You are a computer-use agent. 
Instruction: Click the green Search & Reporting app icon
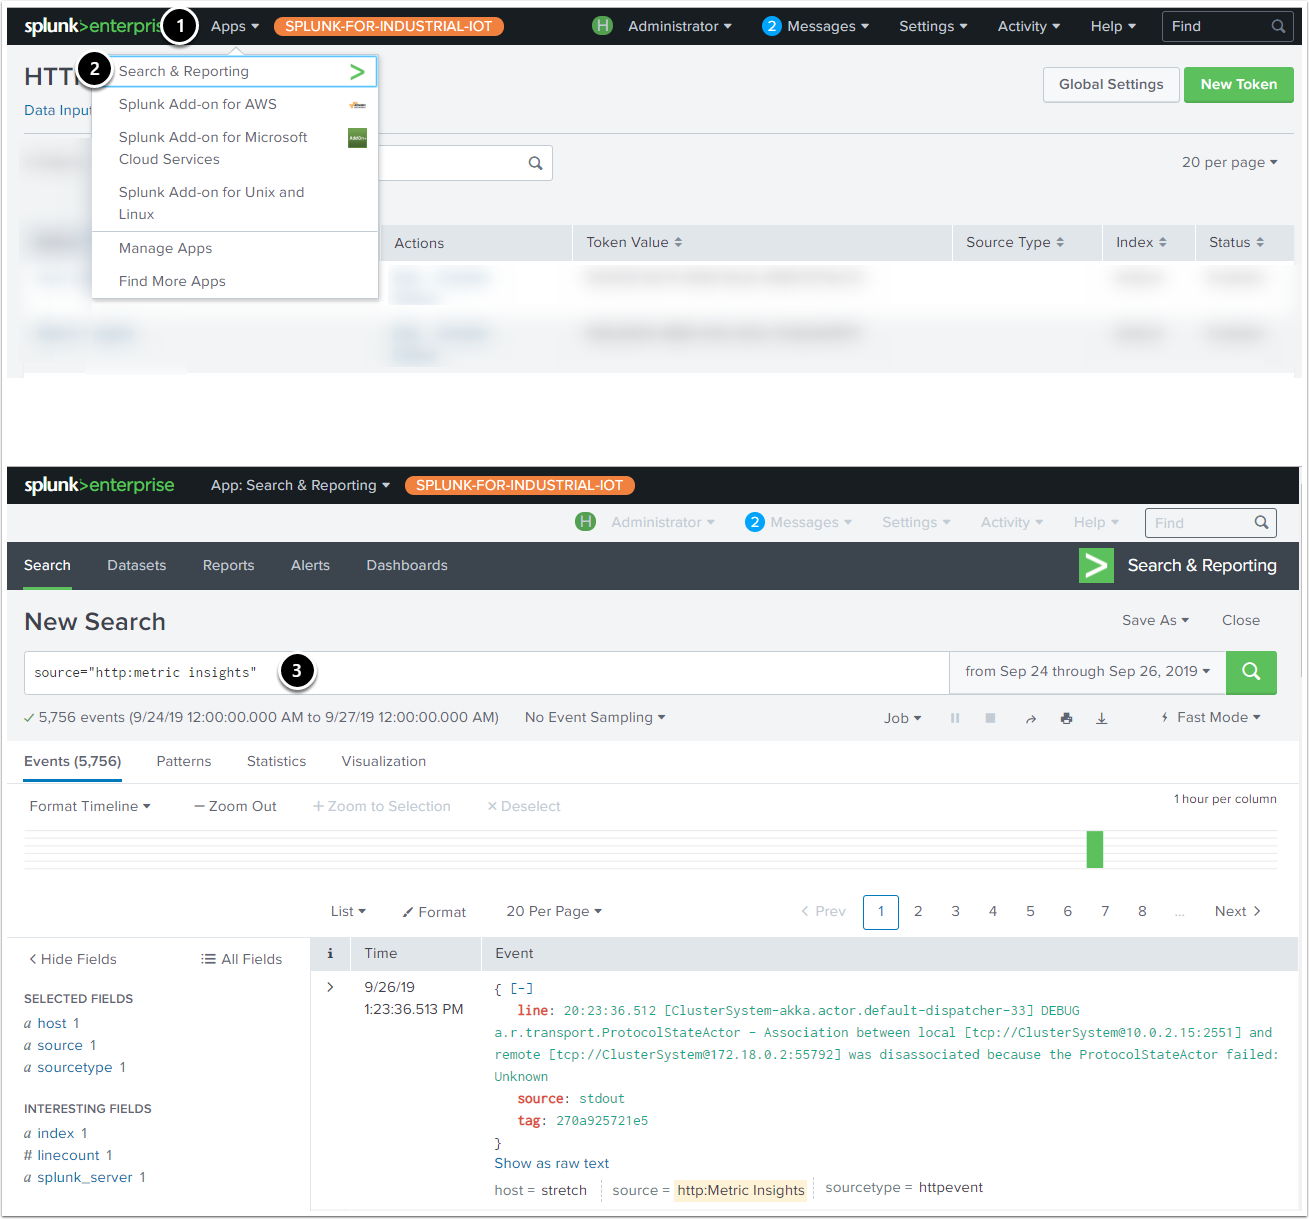(1096, 566)
